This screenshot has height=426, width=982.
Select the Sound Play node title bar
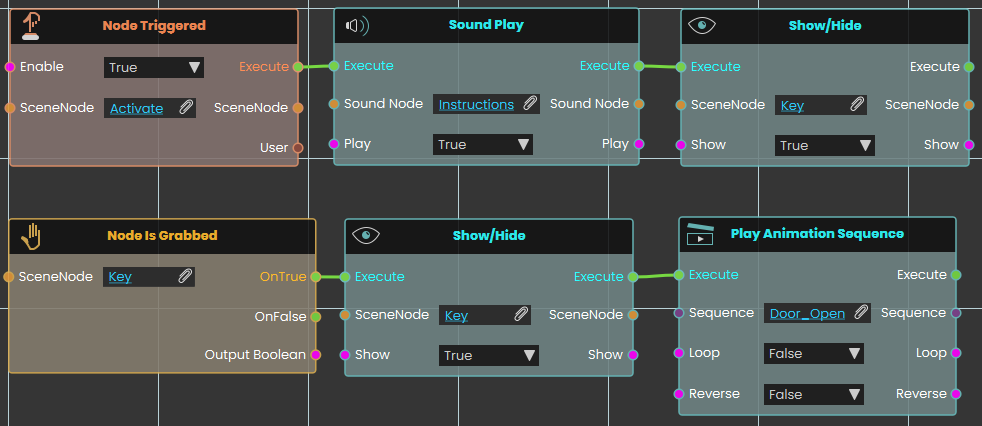click(486, 26)
